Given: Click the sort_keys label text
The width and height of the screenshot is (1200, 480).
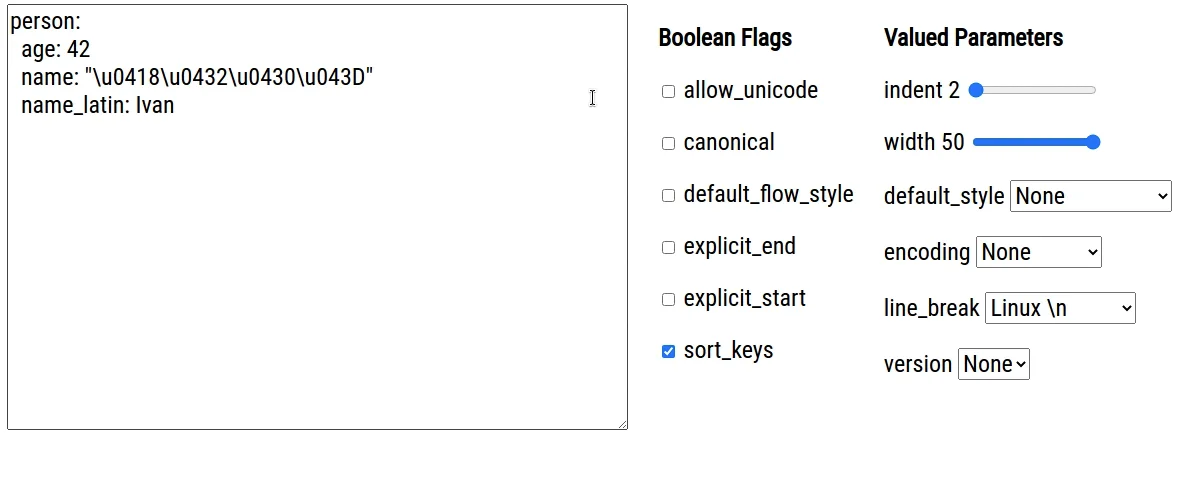Looking at the screenshot, I should coord(728,351).
